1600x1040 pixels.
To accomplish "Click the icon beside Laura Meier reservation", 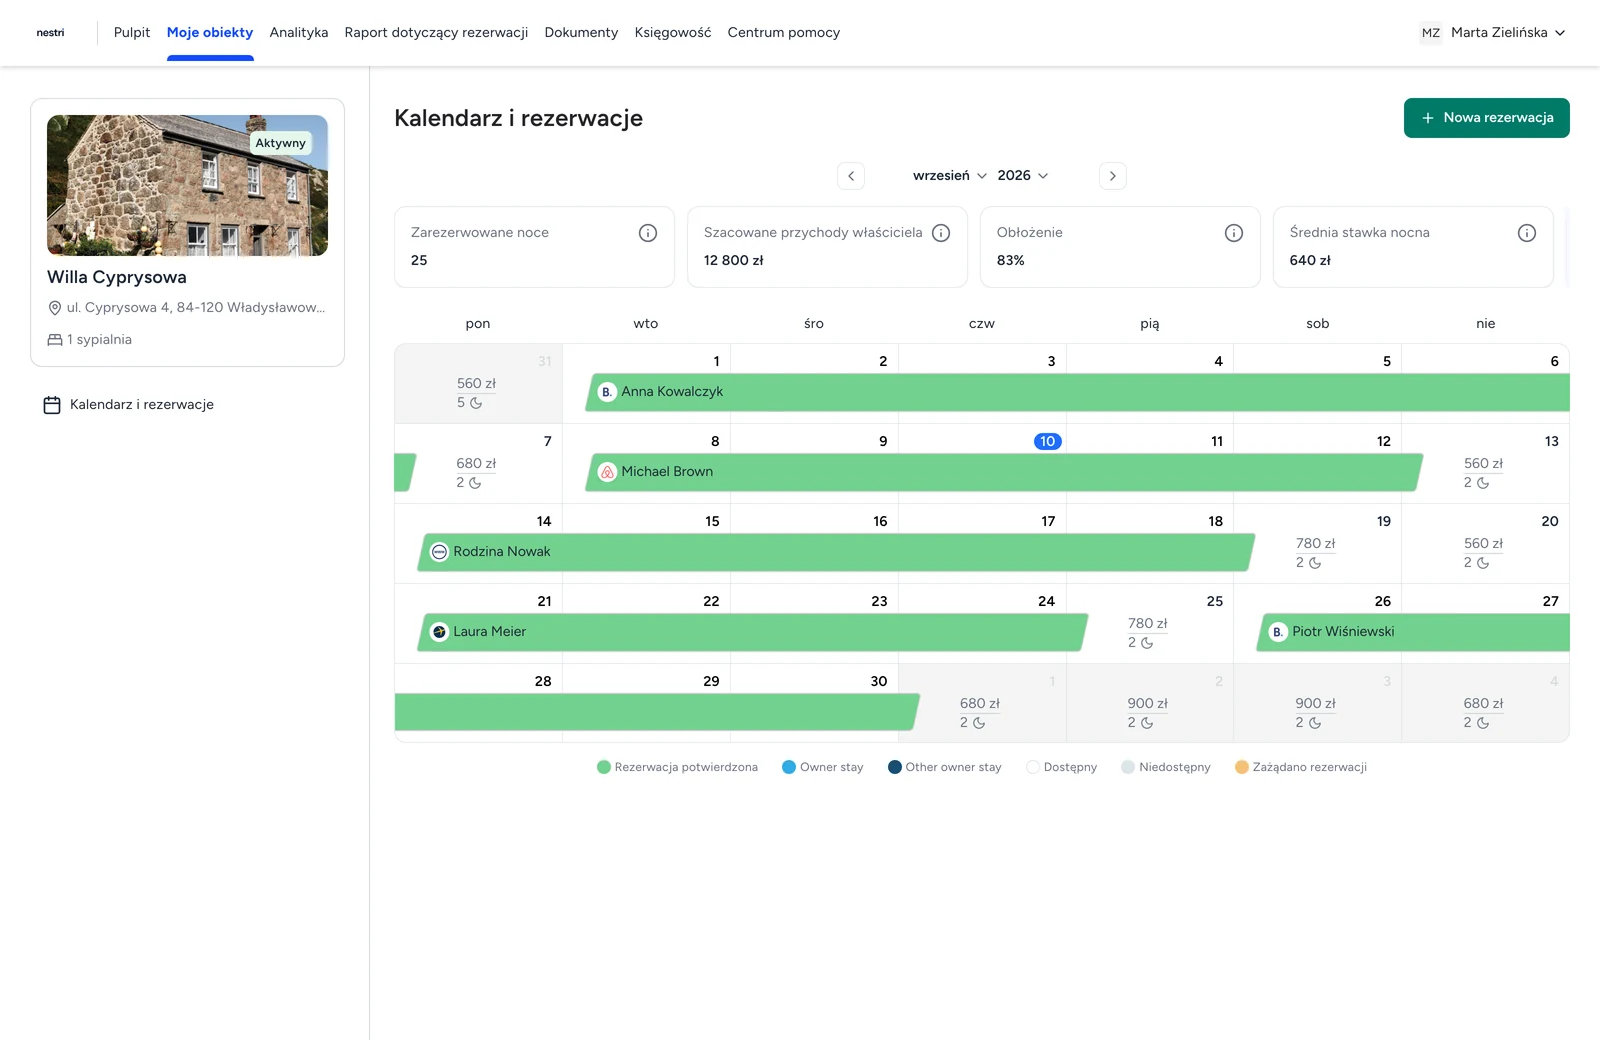I will coord(439,632).
